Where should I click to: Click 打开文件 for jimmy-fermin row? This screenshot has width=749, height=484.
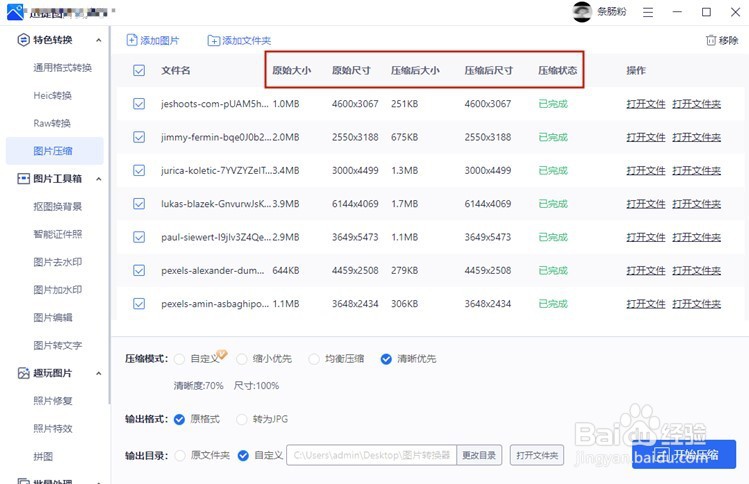pos(646,138)
